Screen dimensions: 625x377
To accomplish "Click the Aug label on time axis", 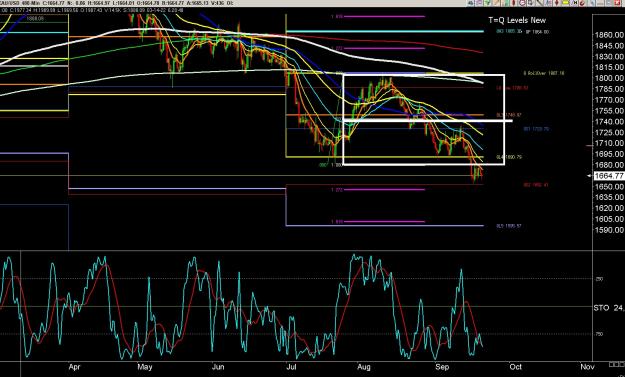I will (x=364, y=367).
